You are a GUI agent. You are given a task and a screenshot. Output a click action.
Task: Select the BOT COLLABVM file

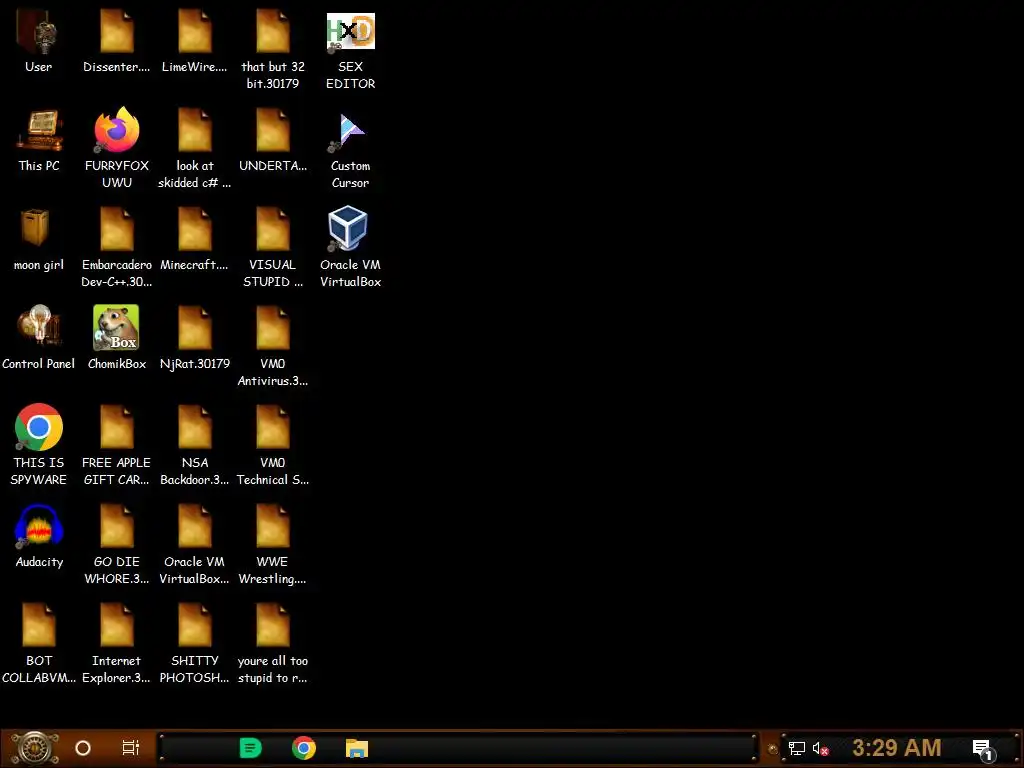39,644
